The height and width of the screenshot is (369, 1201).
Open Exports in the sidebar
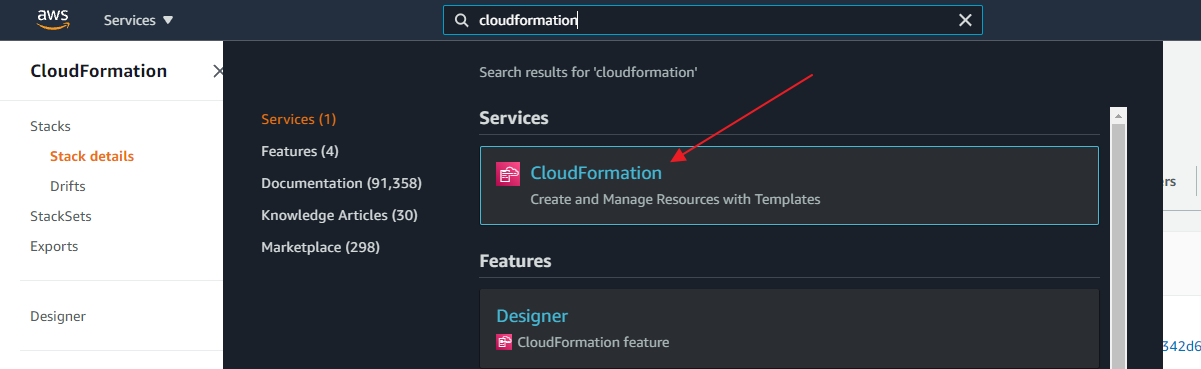[54, 246]
